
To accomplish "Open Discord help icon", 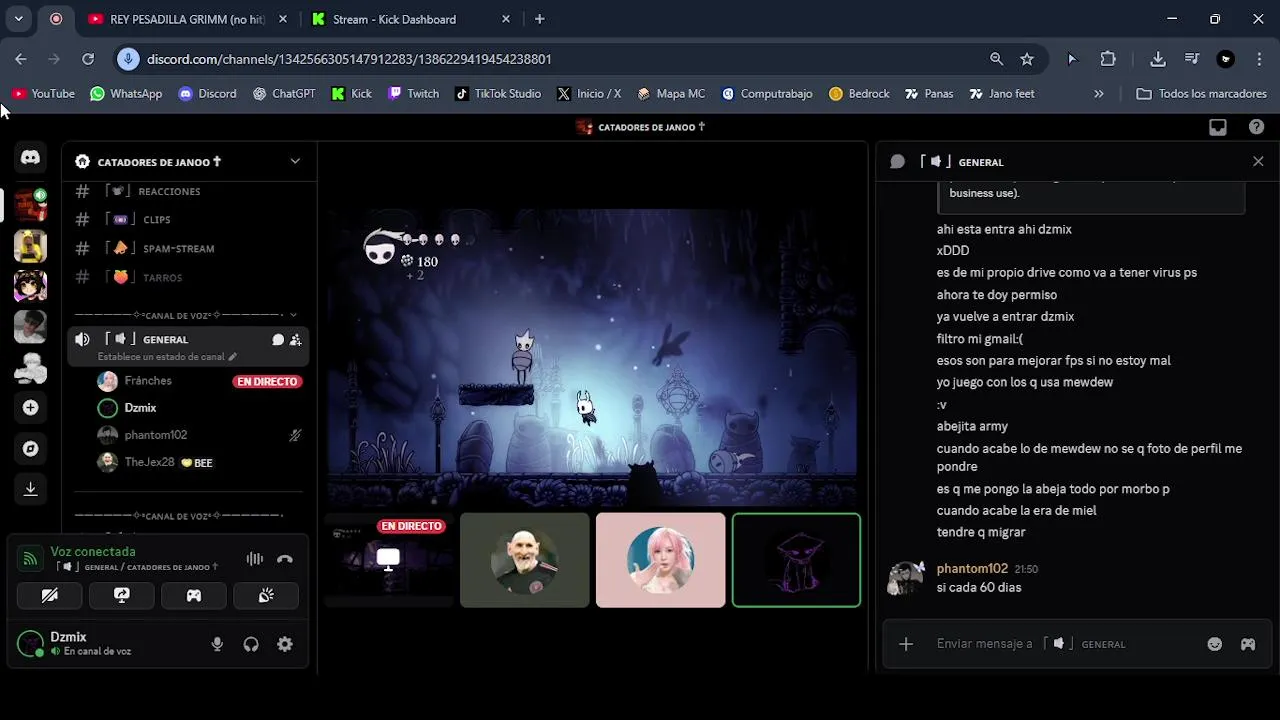I will click(x=1257, y=127).
